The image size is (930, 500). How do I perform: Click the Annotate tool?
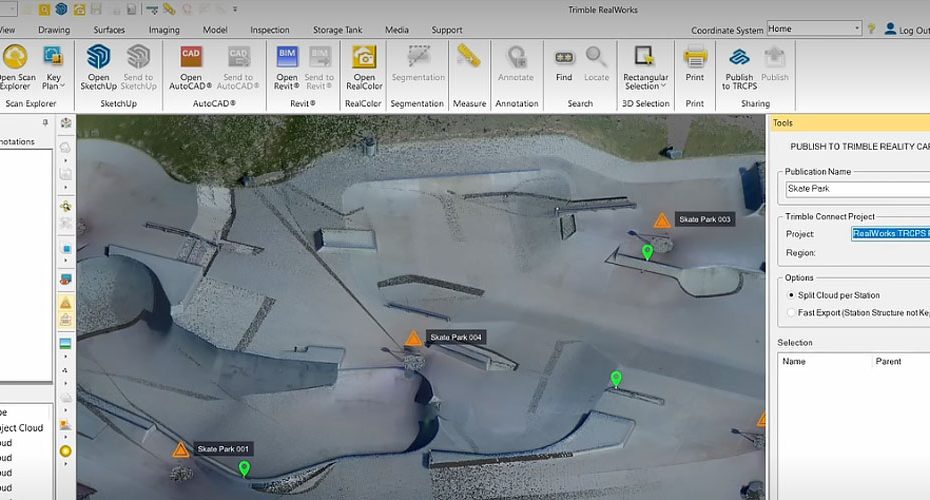pyautogui.click(x=516, y=64)
